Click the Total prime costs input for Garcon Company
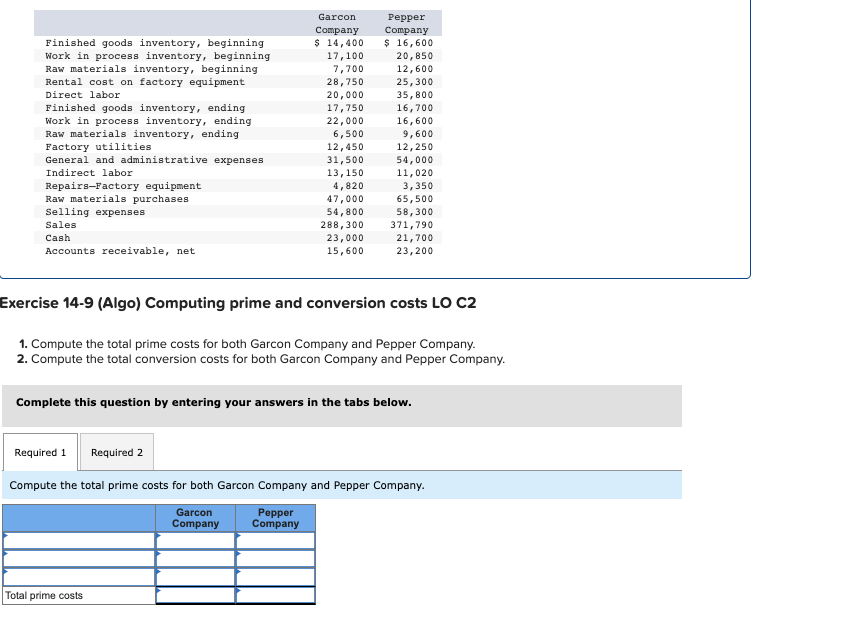 coord(195,594)
